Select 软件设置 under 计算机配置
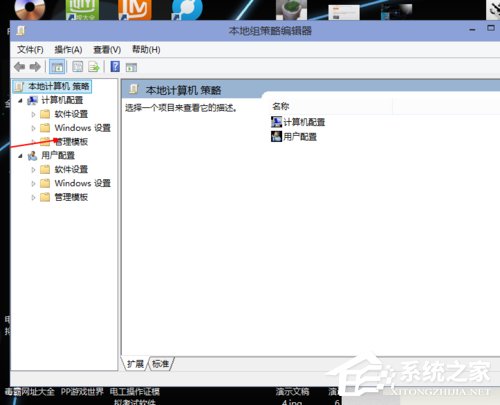500x405 pixels. (71, 114)
